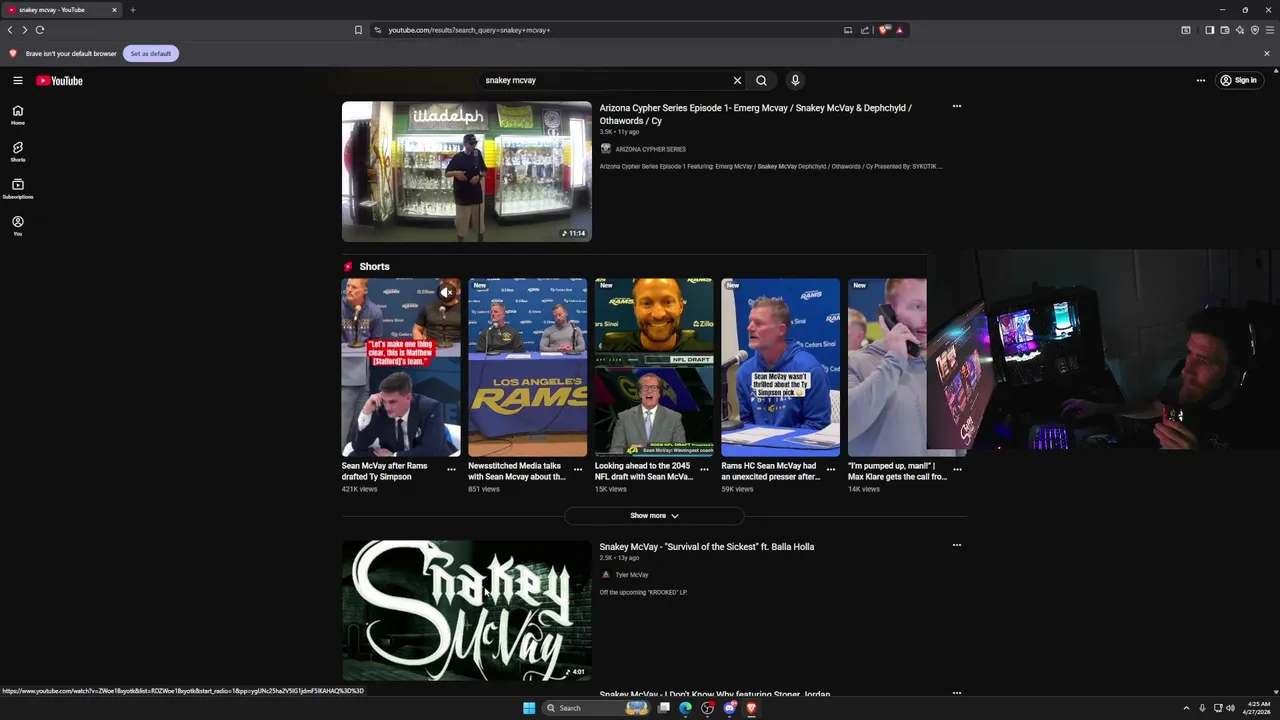Open Microsoft Edge from the taskbar
This screenshot has width=1280, height=720.
[685, 708]
